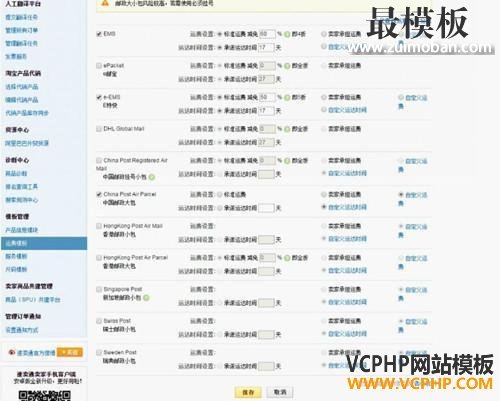The height and width of the screenshot is (401, 500).
Task: Click green discount icon in the EMS row
Action: [287, 34]
